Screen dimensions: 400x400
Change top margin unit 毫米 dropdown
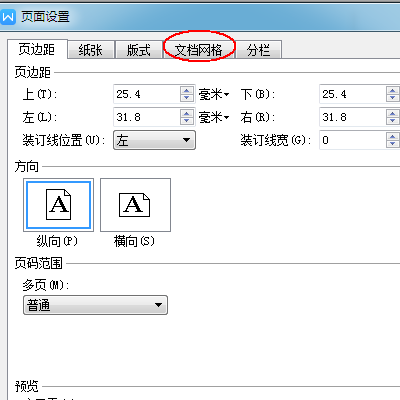(214, 95)
